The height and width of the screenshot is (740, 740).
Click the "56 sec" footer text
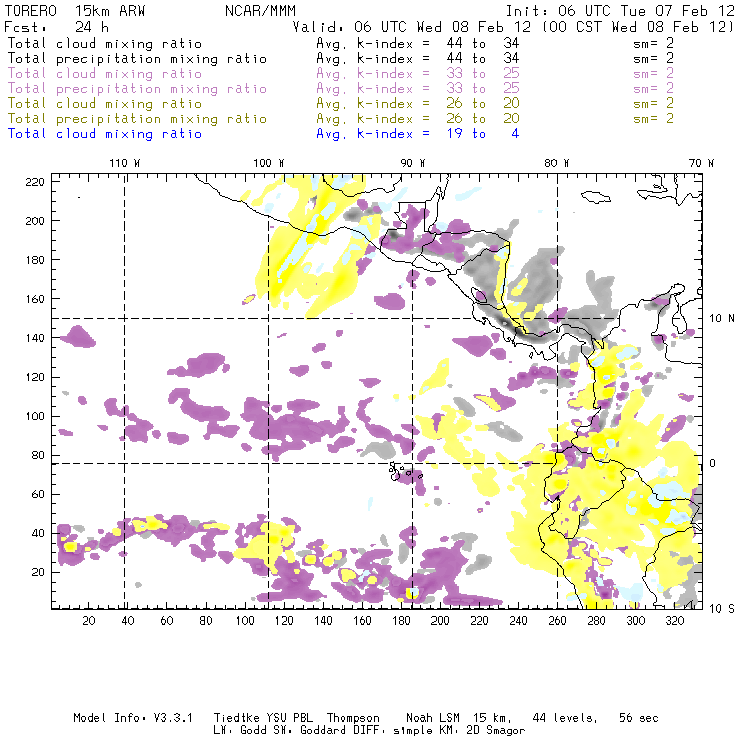[x=639, y=718]
